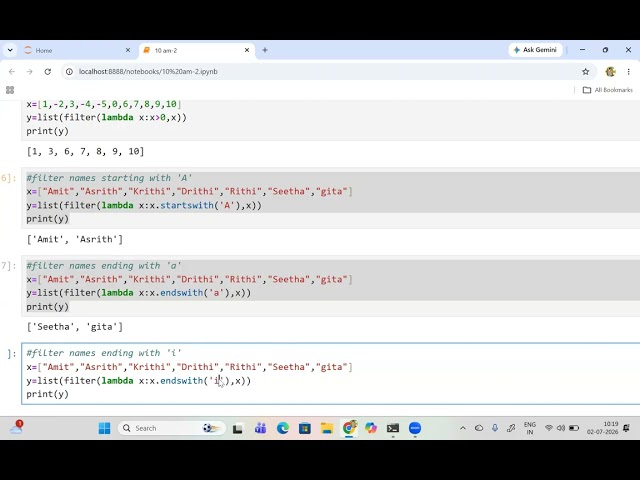Close the 10 am-2 tab
The width and height of the screenshot is (640, 480).
247,50
